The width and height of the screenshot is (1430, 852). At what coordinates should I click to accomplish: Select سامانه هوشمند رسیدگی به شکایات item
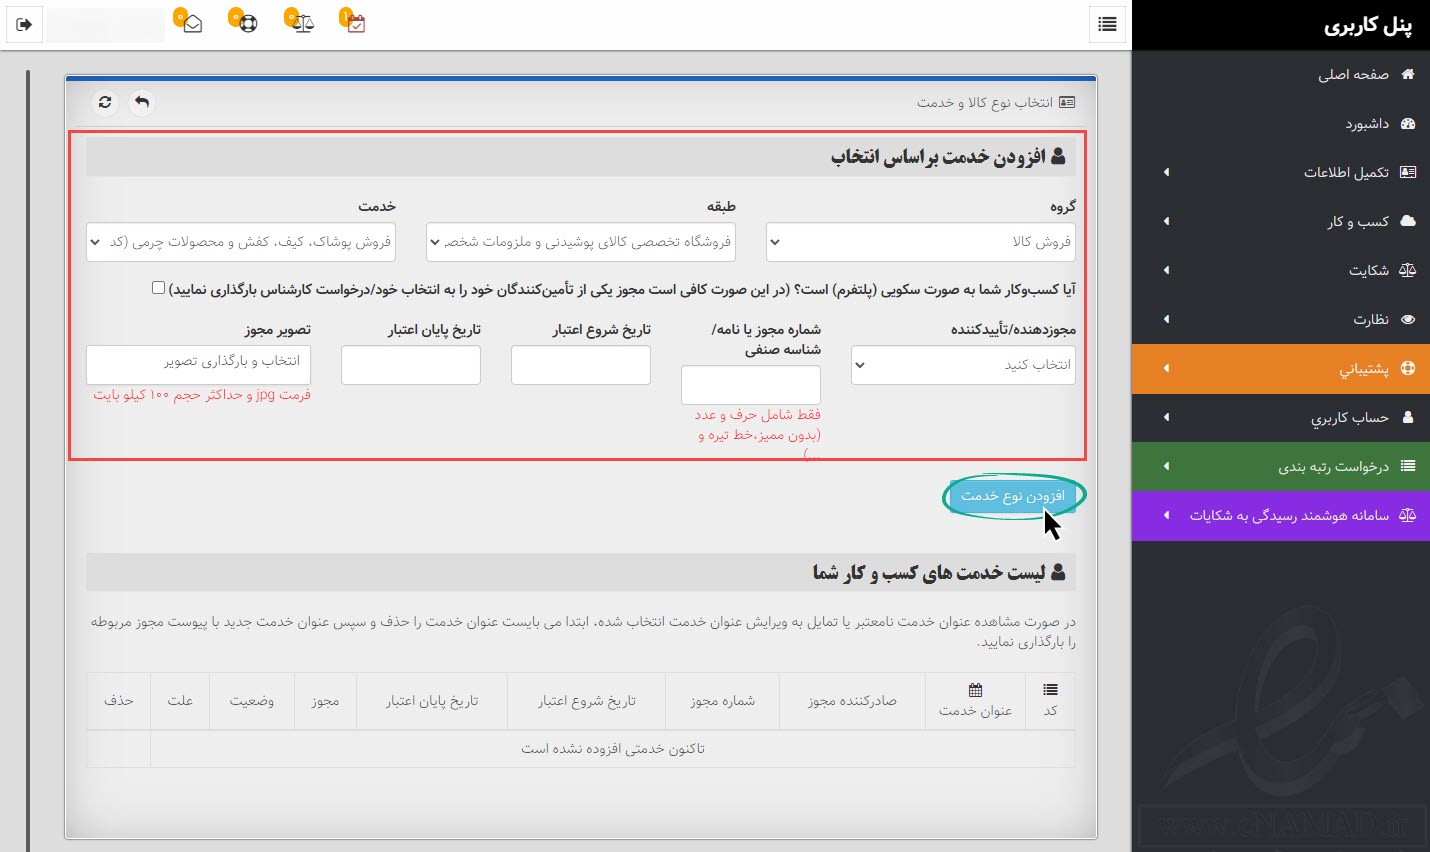pyautogui.click(x=1281, y=515)
